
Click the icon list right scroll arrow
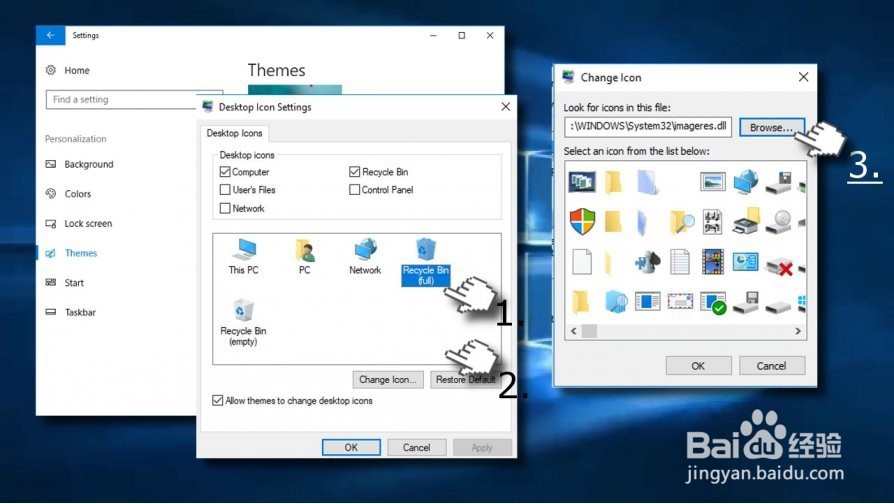pos(798,331)
